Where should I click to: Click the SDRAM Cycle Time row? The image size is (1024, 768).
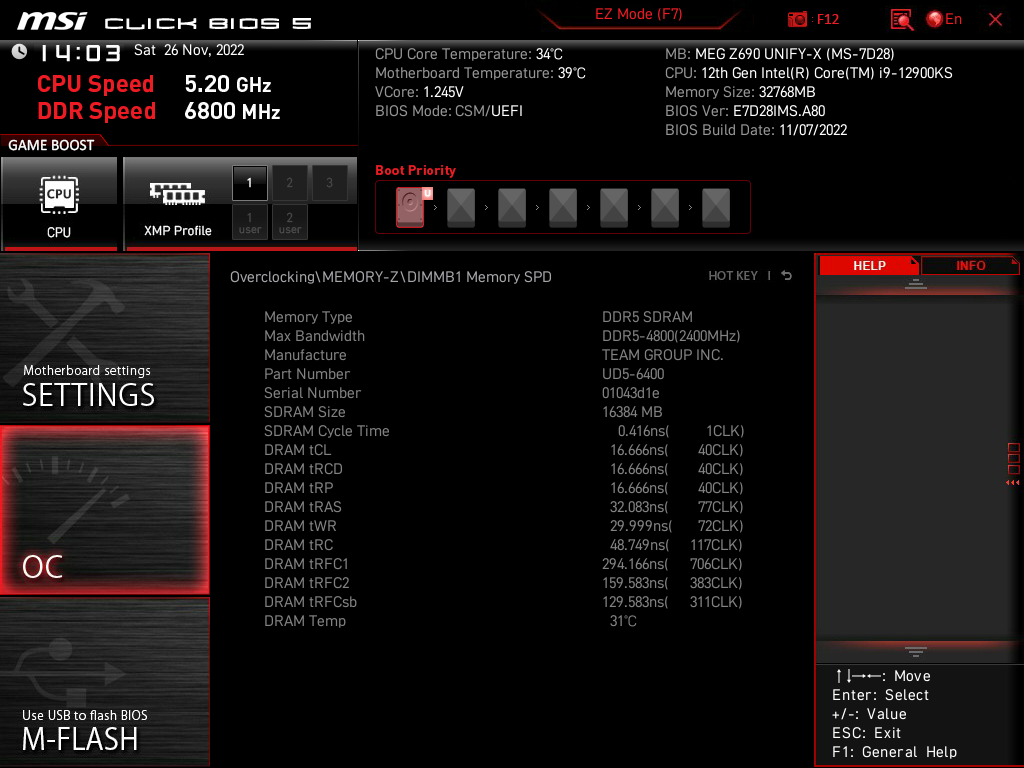tap(504, 430)
